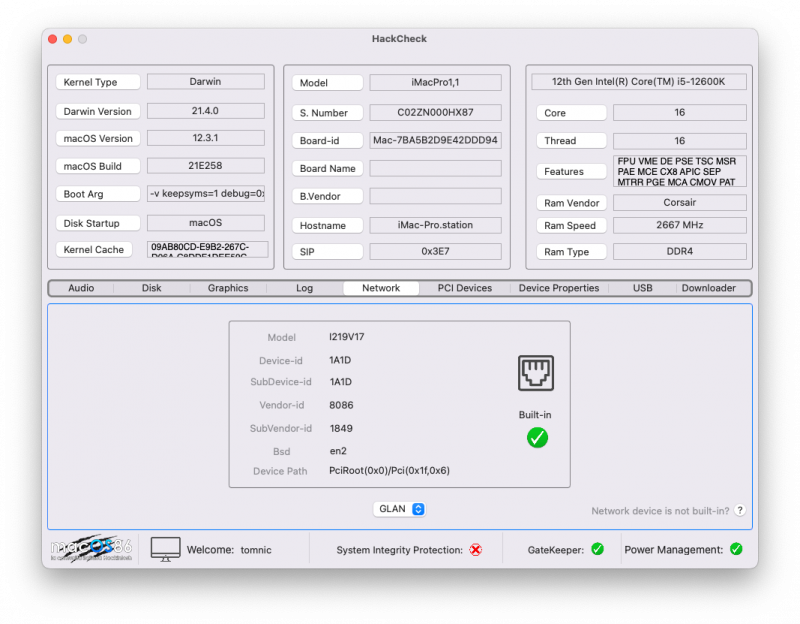The image size is (800, 624).
Task: Click the Ram Speed label button
Action: [x=571, y=226]
